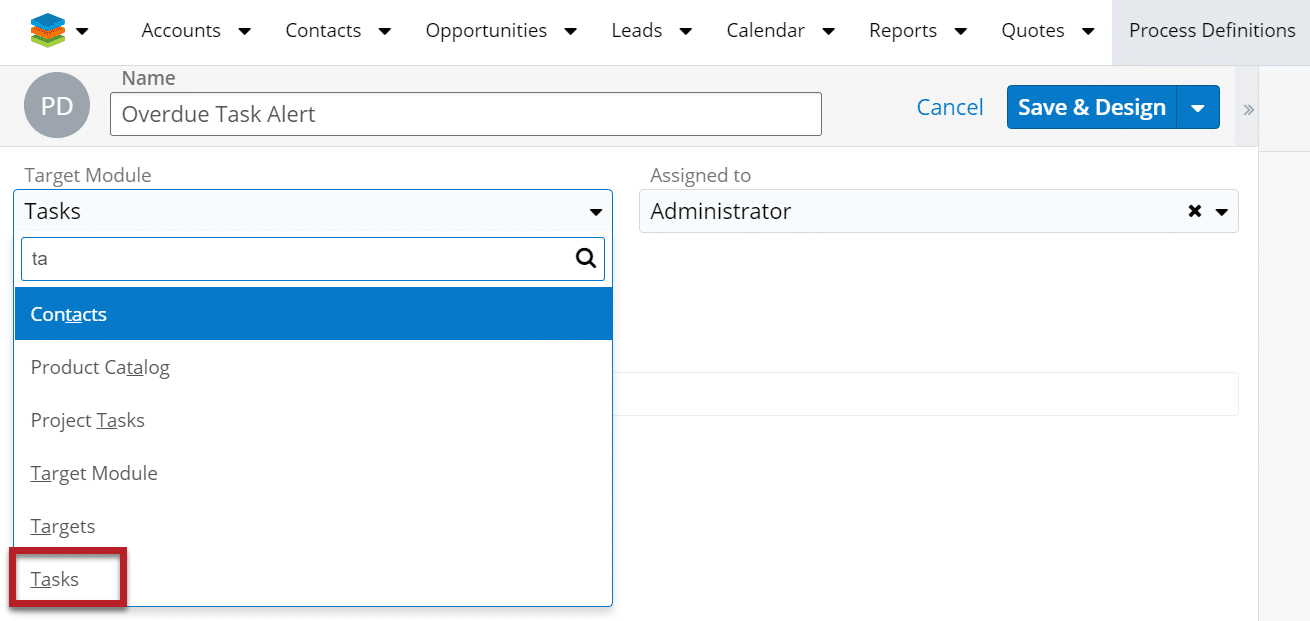Choose Project Tasks option
The width and height of the screenshot is (1310, 621).
(x=88, y=420)
